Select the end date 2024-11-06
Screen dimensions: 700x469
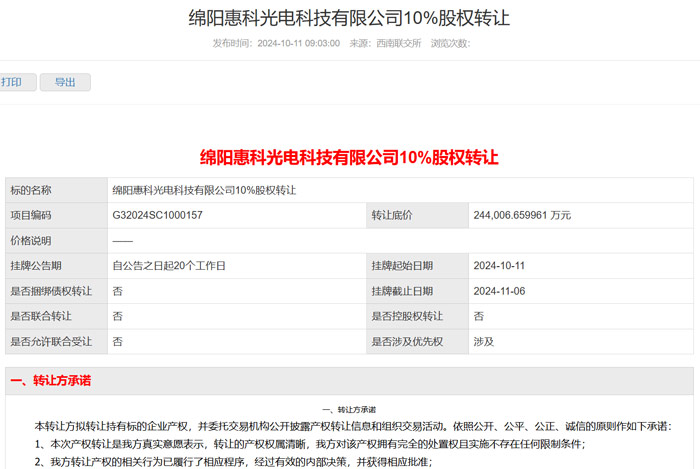(x=499, y=291)
